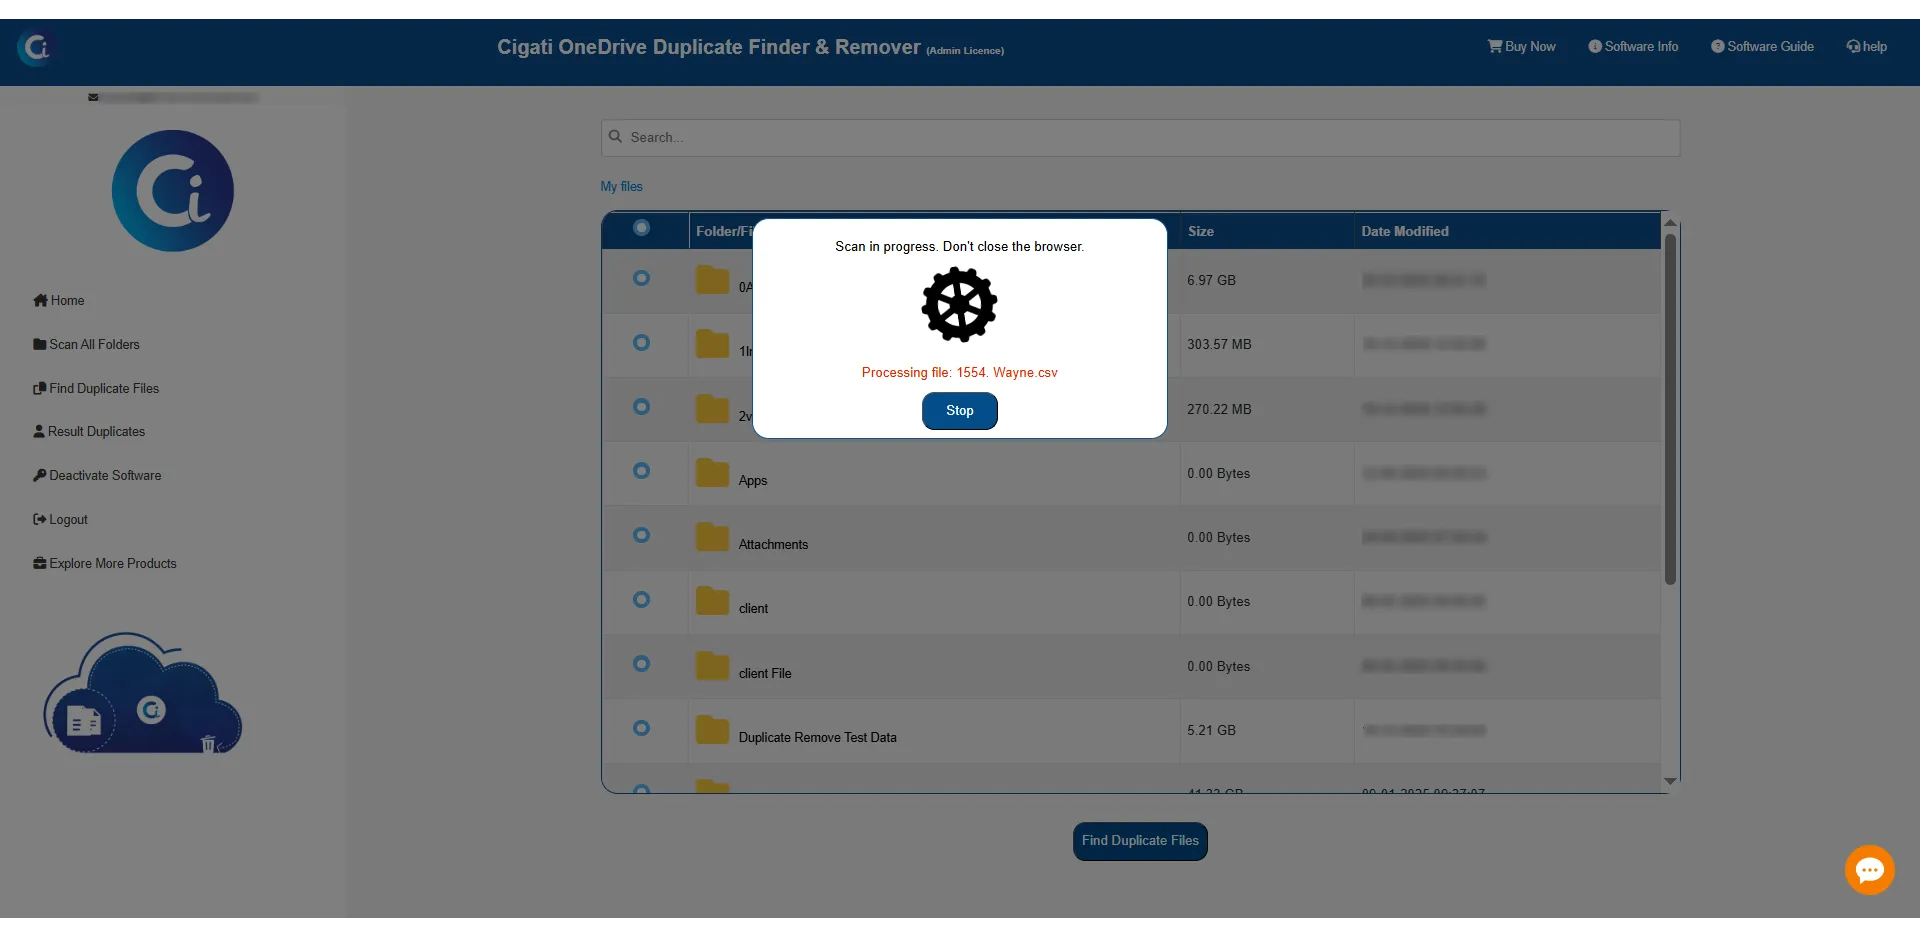The image size is (1920, 940).
Task: Open the Buy Now link
Action: click(1521, 47)
